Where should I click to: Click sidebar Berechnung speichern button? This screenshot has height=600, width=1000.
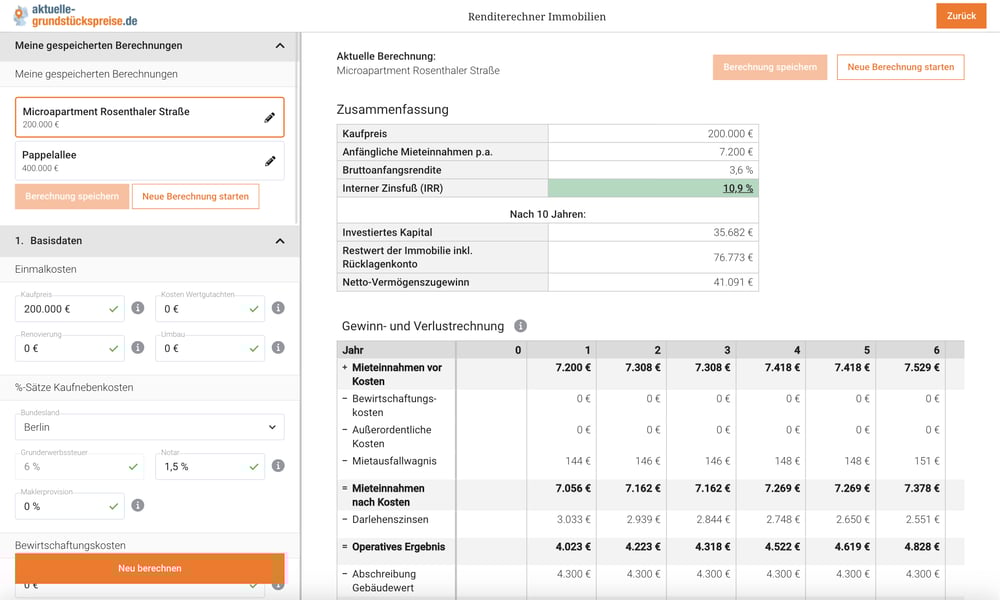coord(72,196)
